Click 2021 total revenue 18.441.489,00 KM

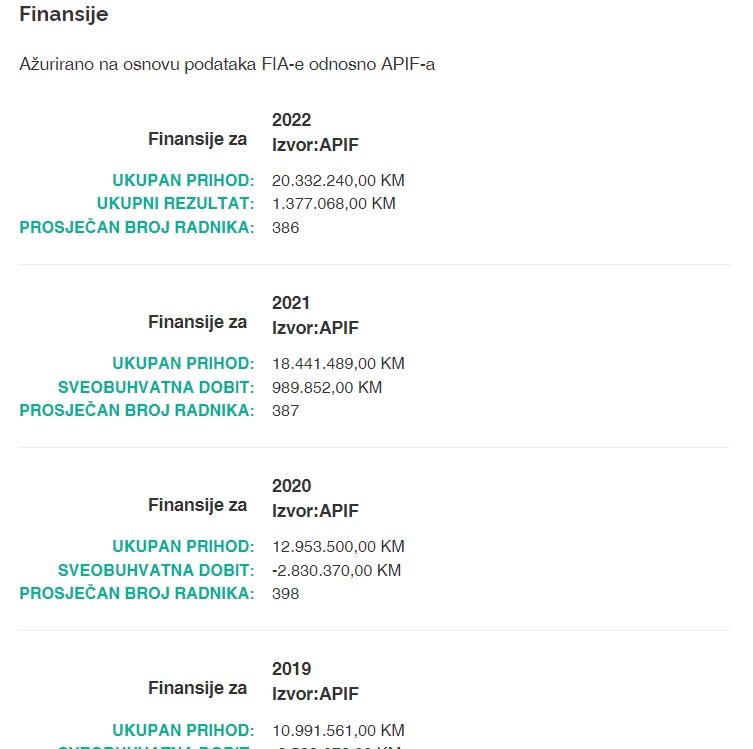tap(338, 363)
